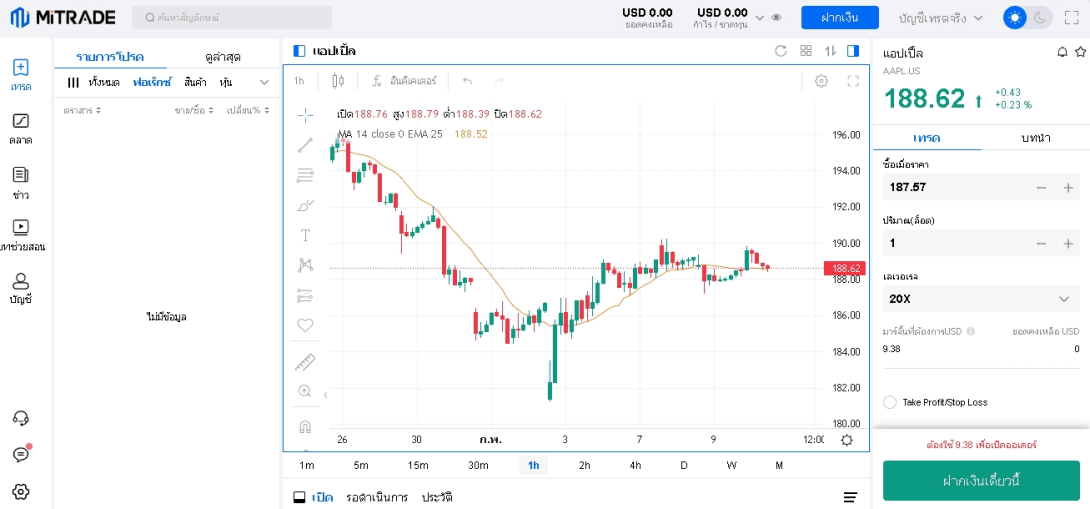
Task: Click the green ฝากเงินเดี๋ยวนี้ button
Action: [981, 481]
